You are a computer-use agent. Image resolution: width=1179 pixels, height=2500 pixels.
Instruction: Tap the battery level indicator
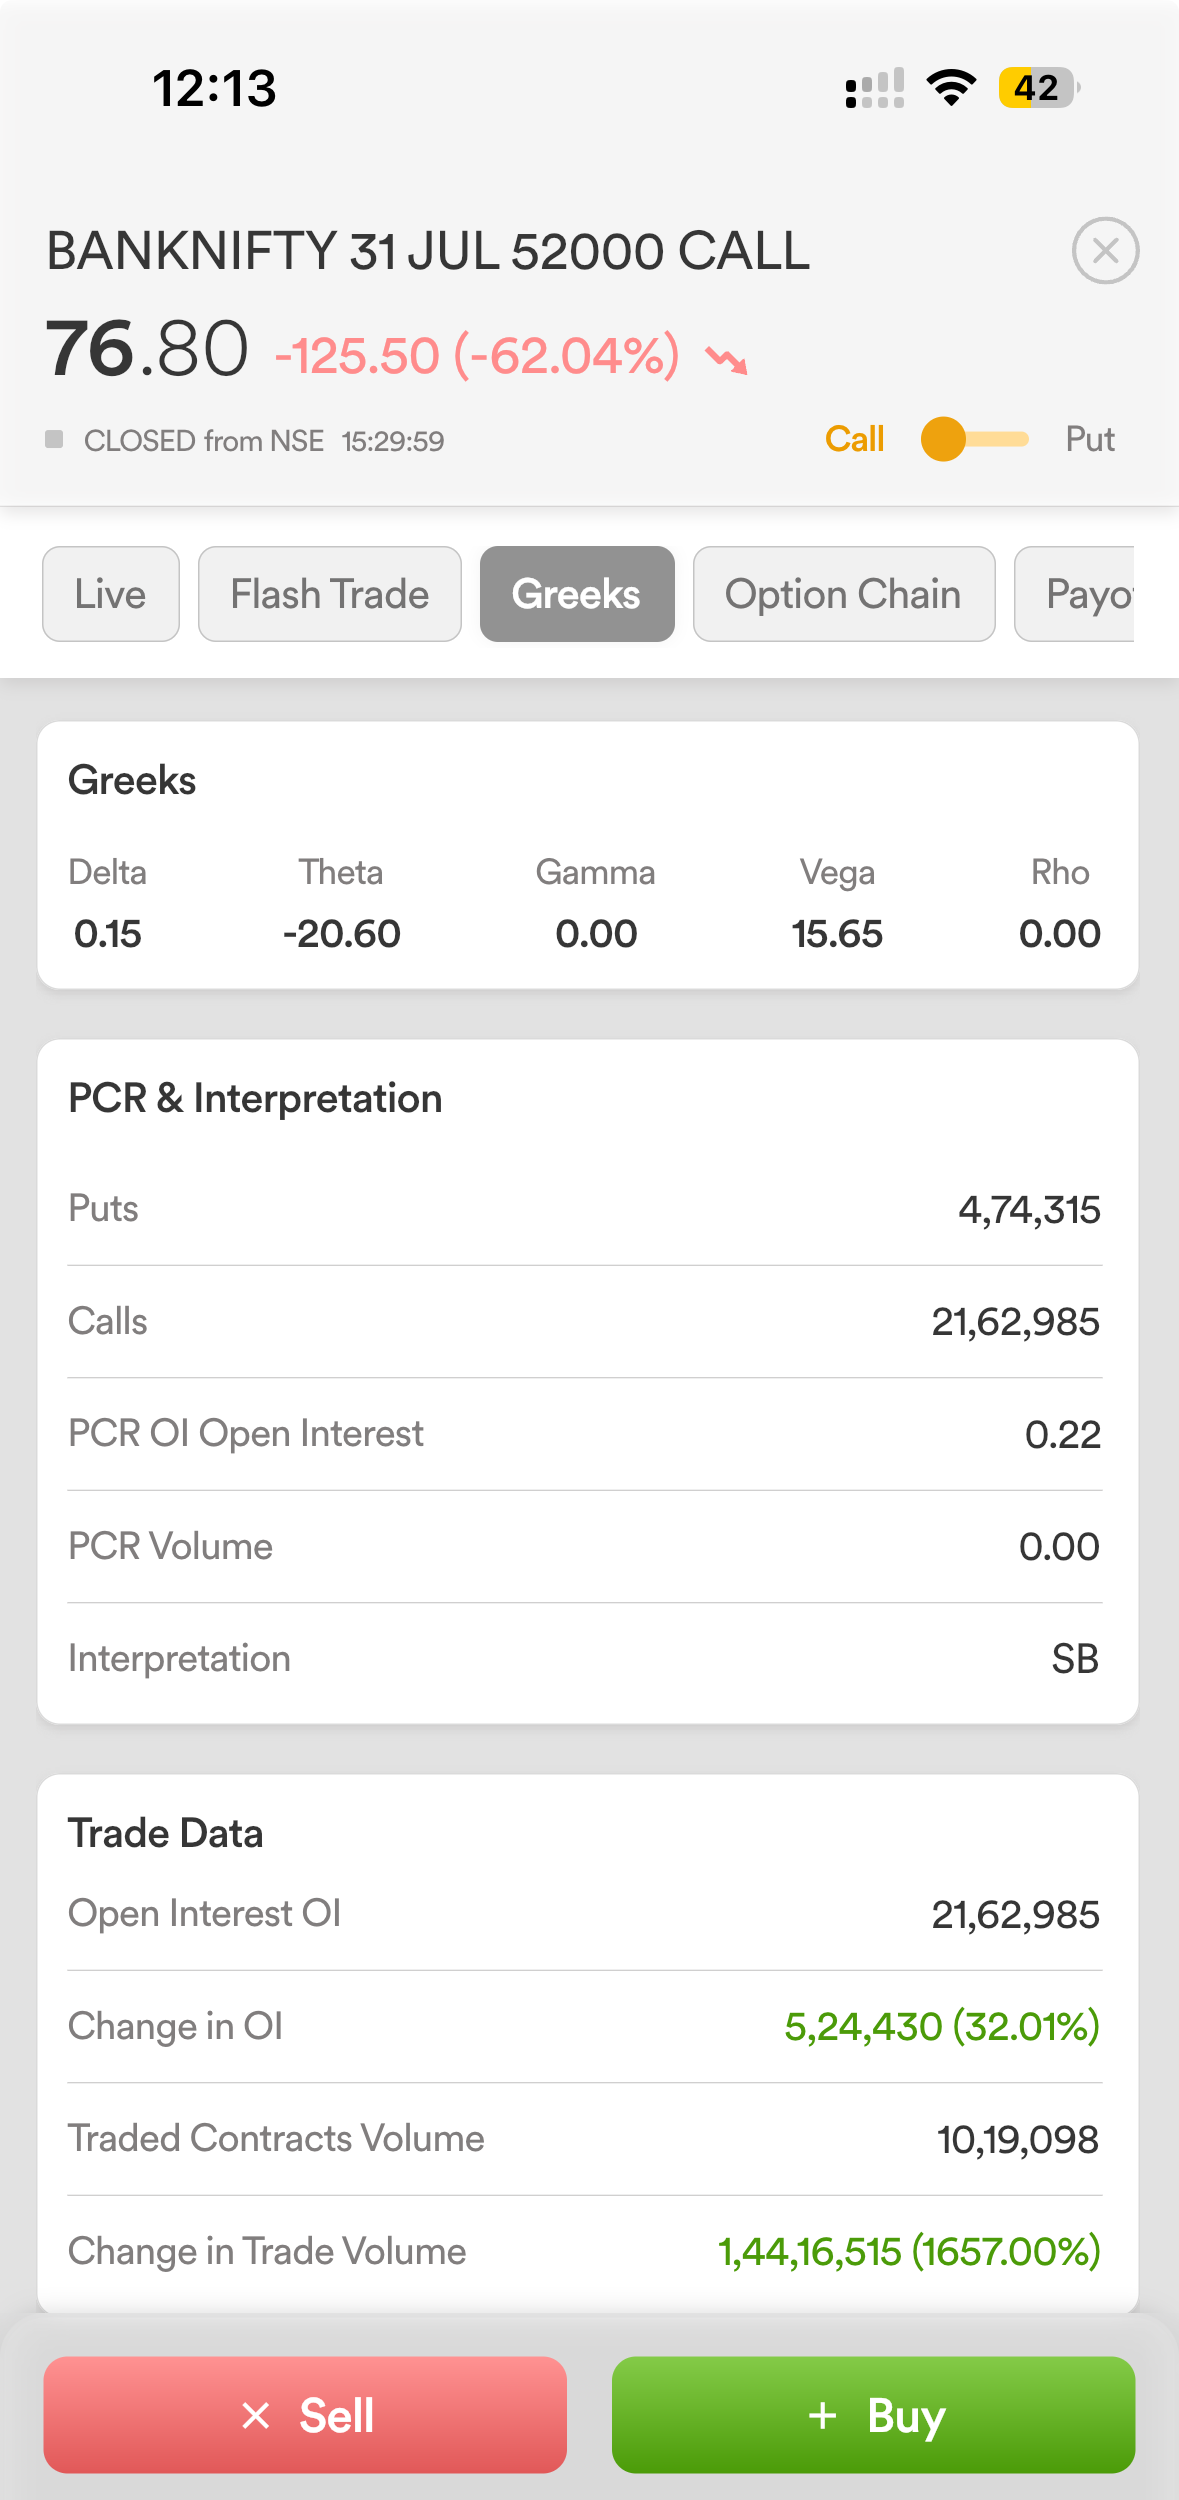click(1038, 88)
